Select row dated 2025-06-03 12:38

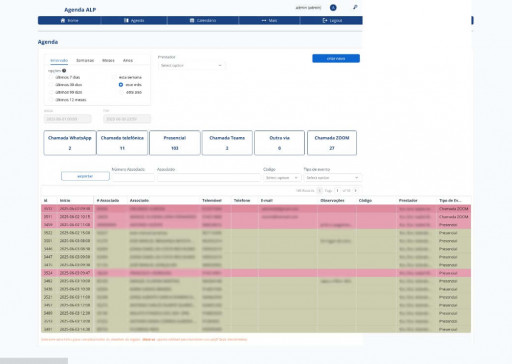coord(256,313)
